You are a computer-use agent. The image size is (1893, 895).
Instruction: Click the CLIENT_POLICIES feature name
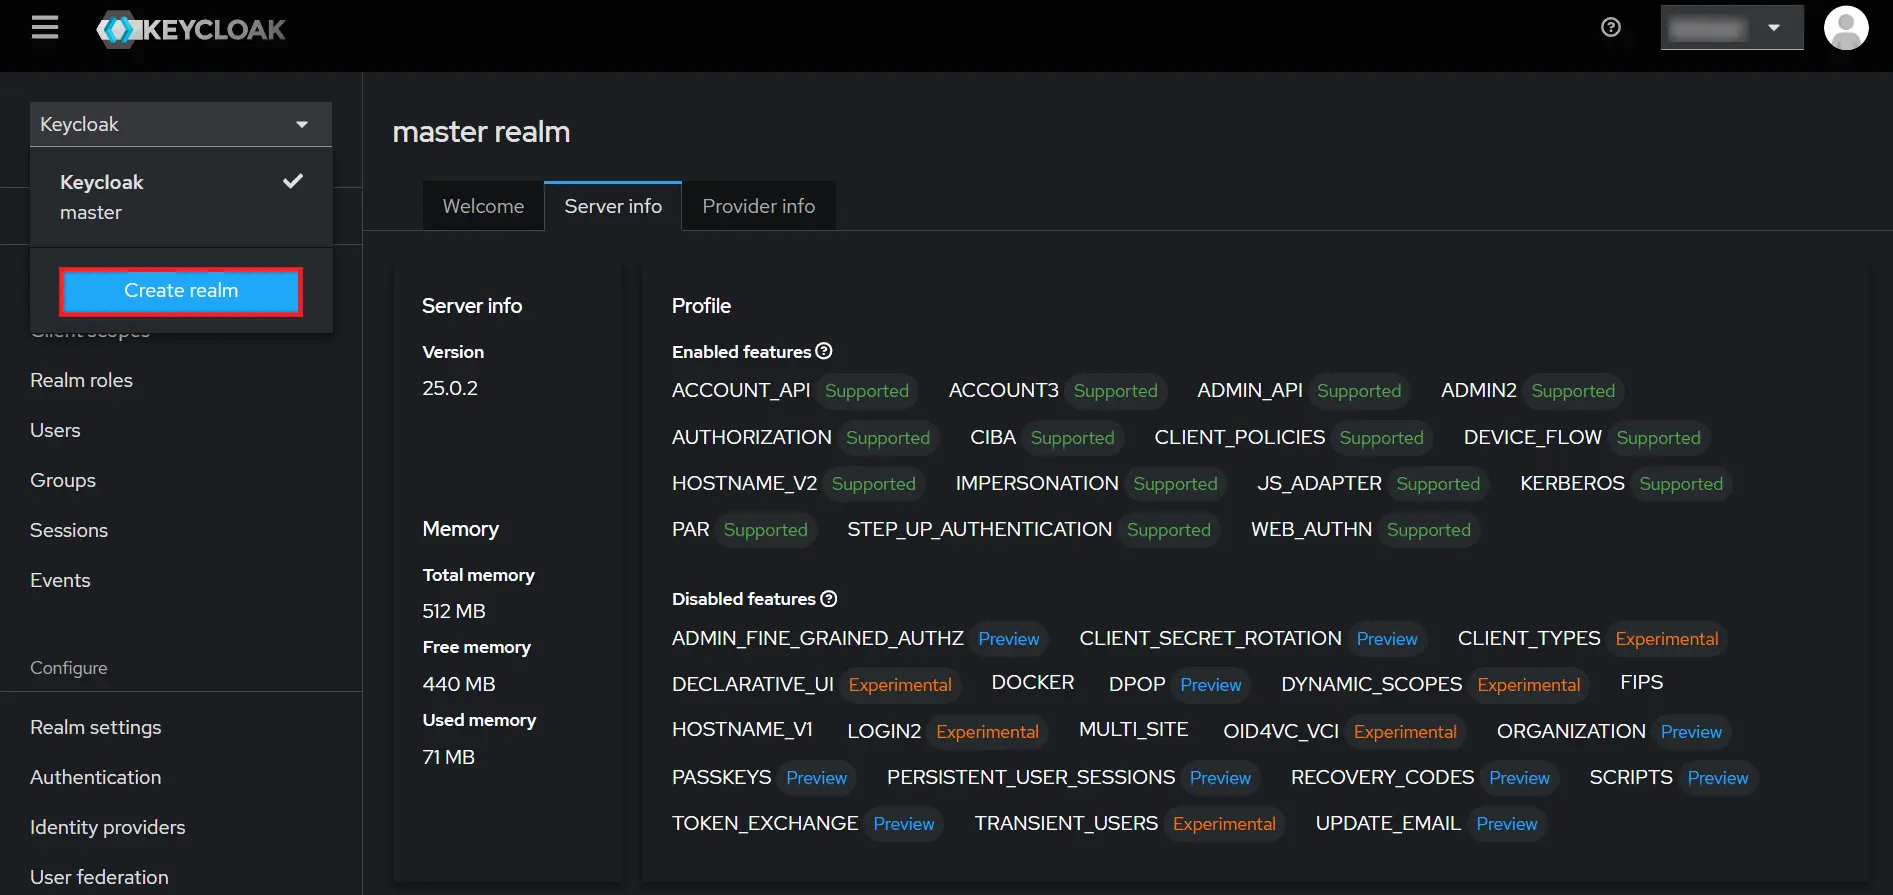tap(1240, 437)
